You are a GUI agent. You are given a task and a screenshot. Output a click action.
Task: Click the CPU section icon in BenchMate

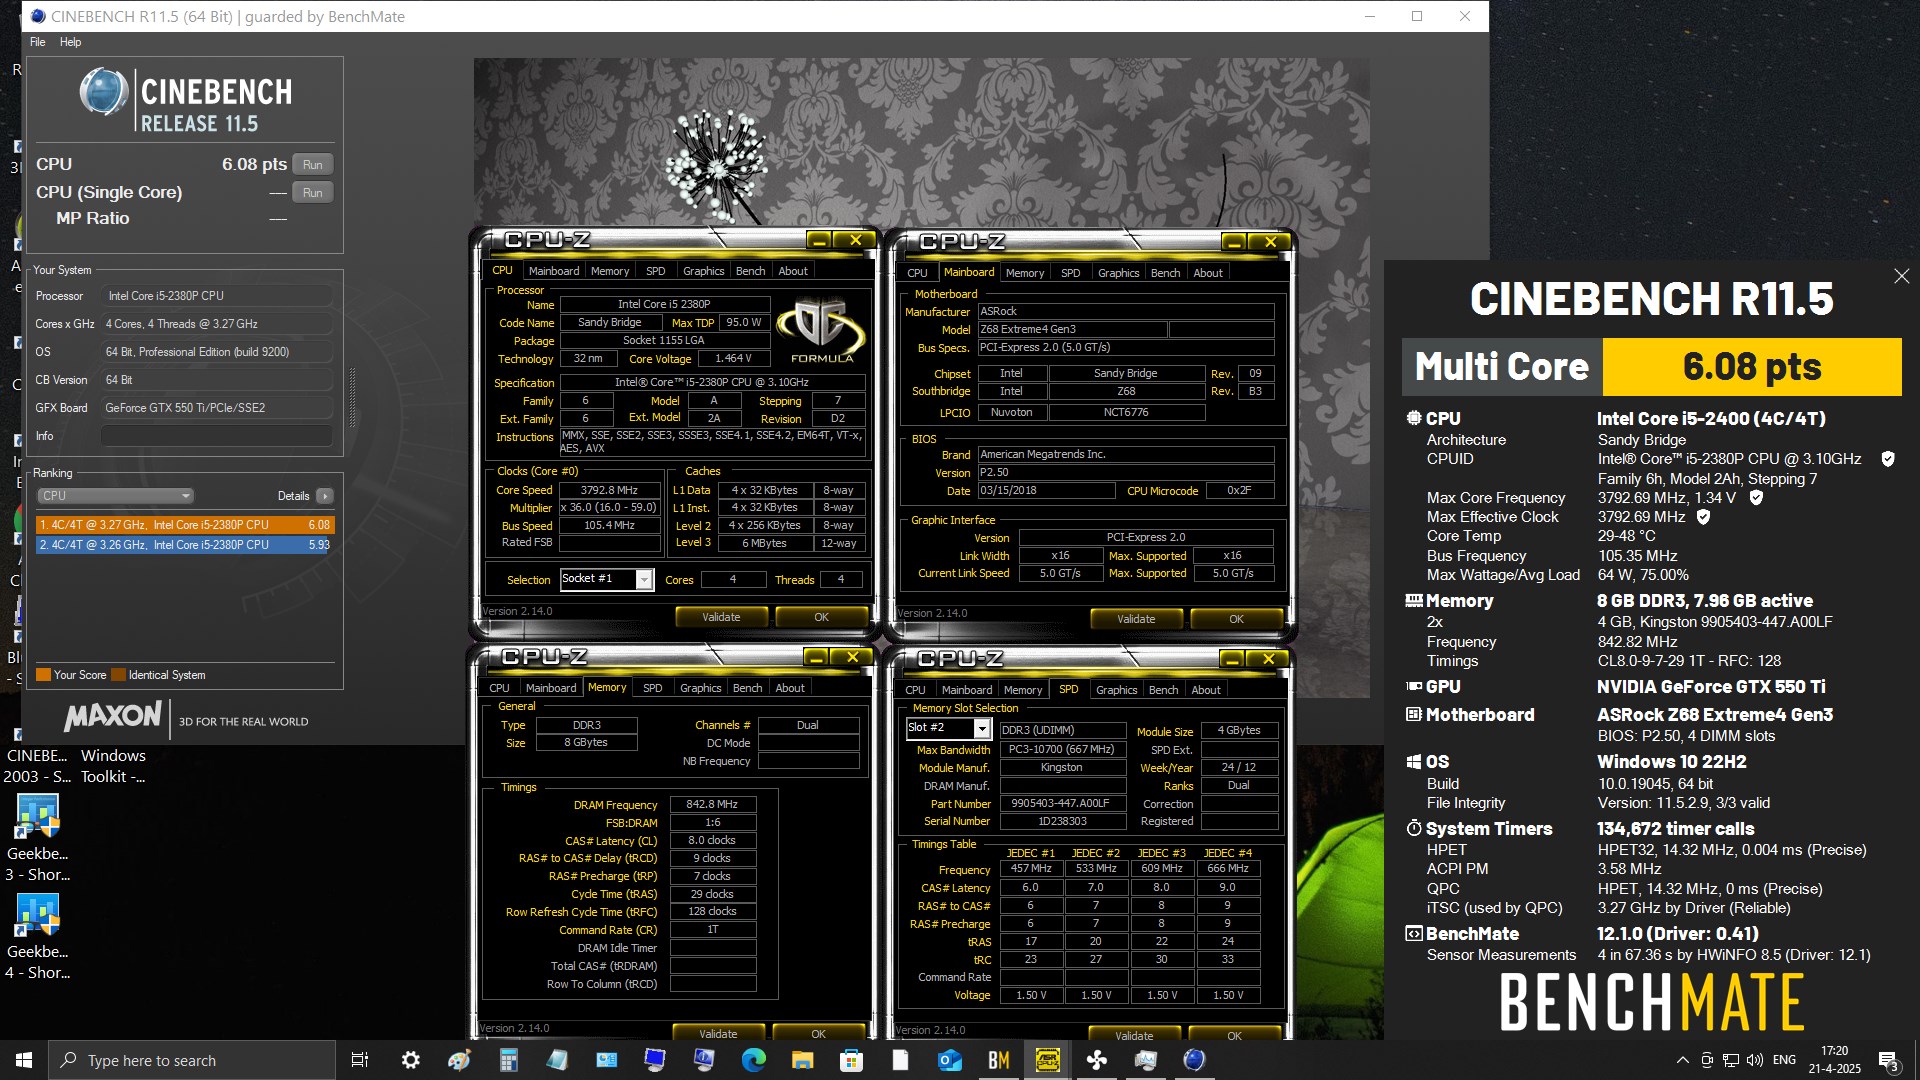click(1413, 418)
